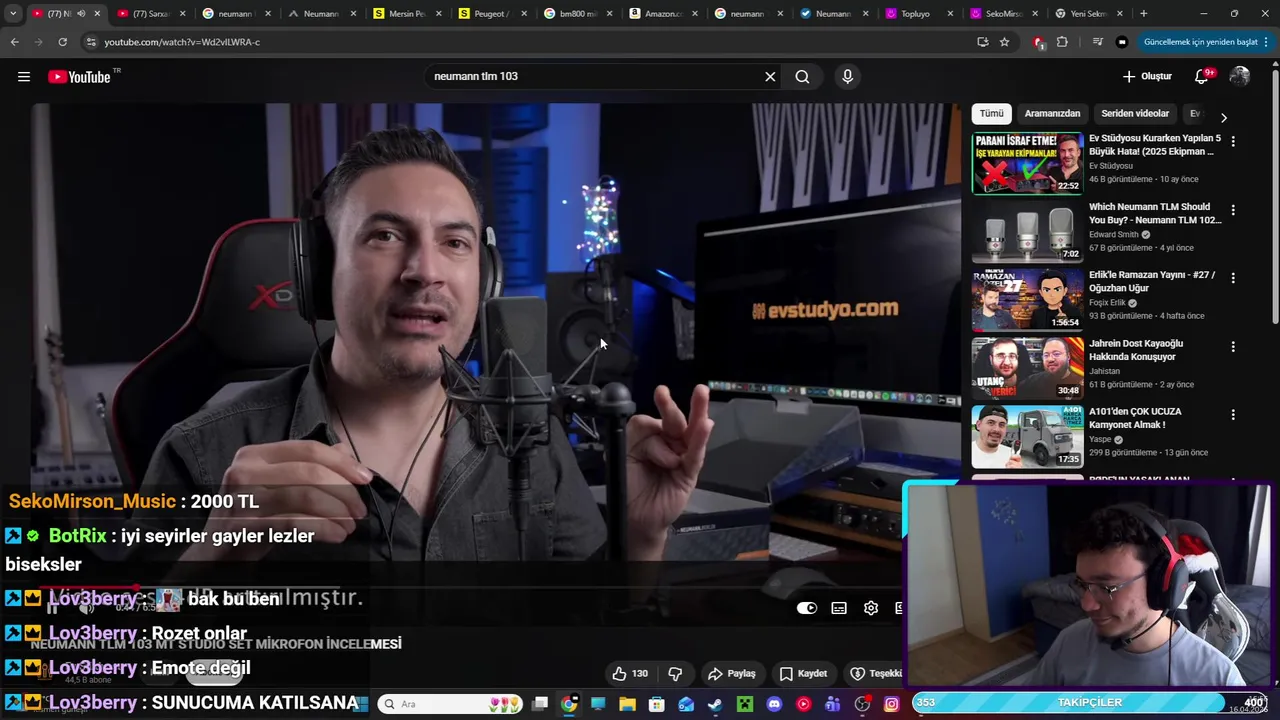Image resolution: width=1280 pixels, height=720 pixels.
Task: Open the Edward Smith channel name
Action: (1114, 235)
